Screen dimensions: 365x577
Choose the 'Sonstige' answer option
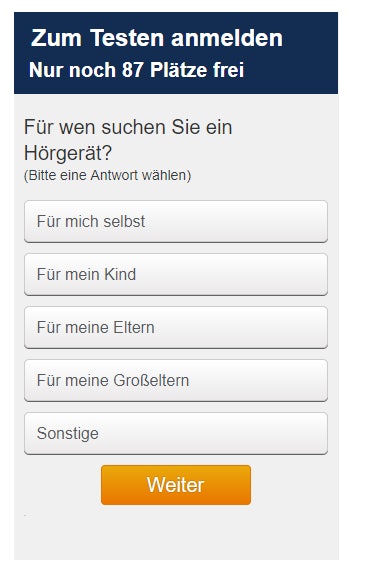pos(176,433)
